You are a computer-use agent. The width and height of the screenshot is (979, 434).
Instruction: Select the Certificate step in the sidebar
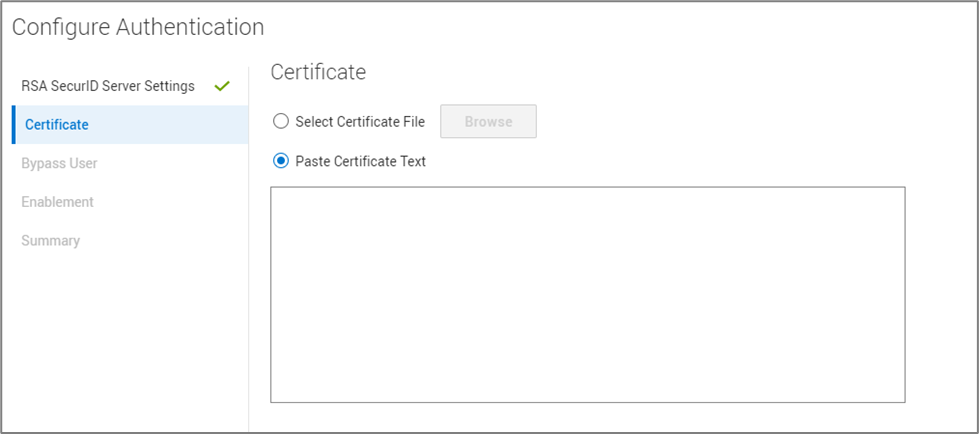57,125
